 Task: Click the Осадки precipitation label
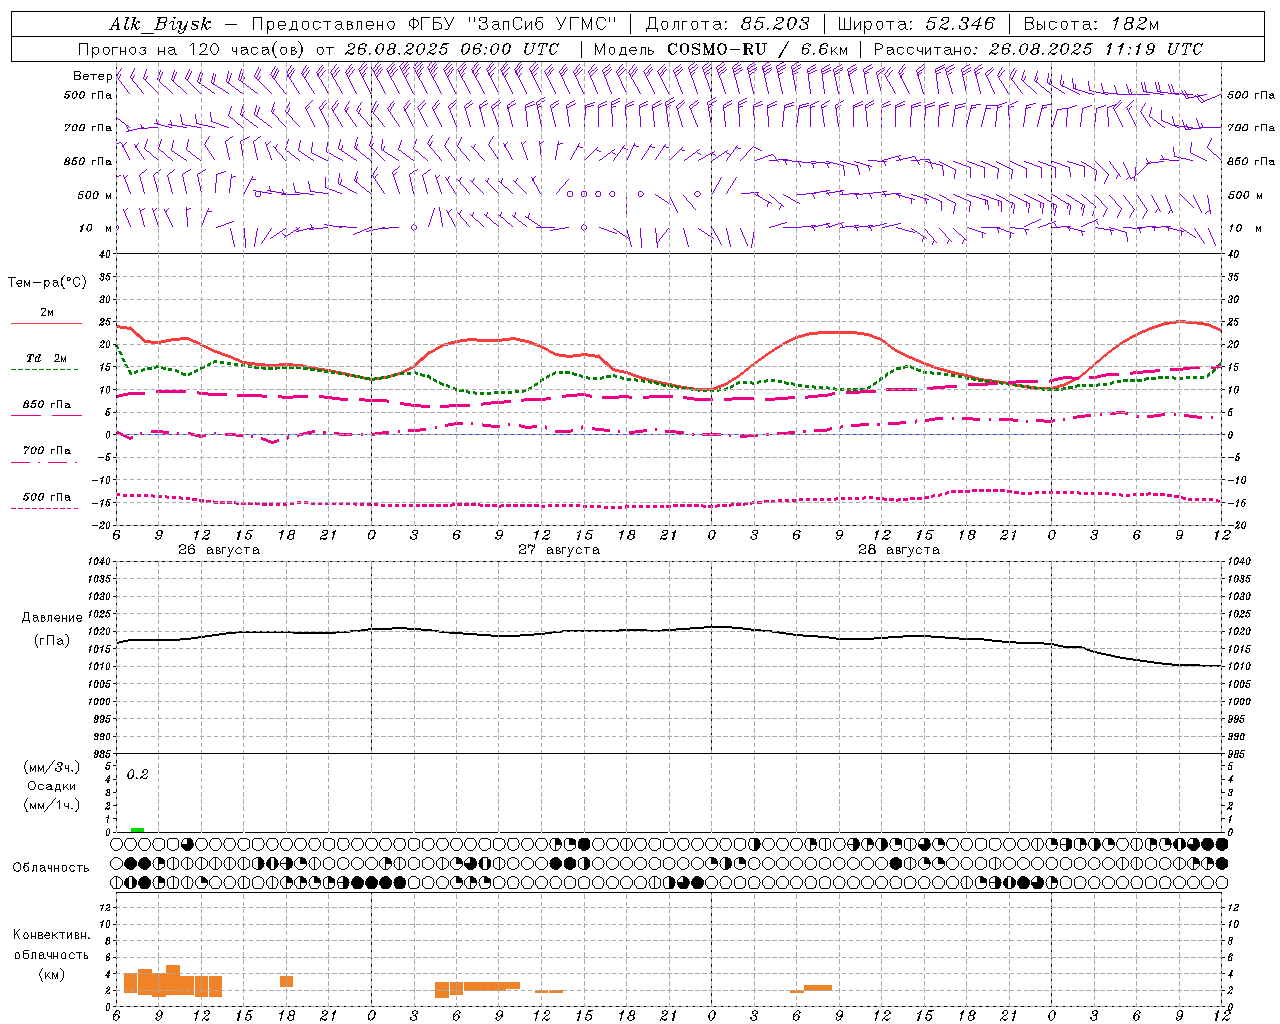pyautogui.click(x=52, y=786)
